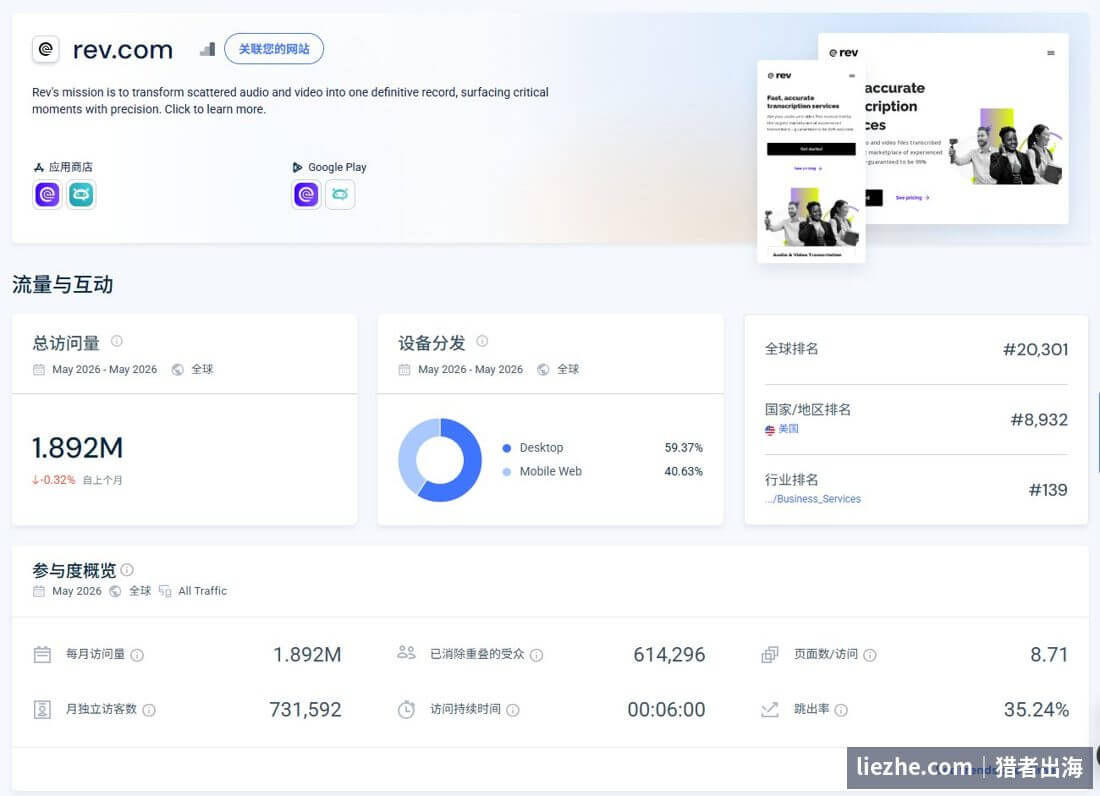Click the 页面数/访问 pages icon
This screenshot has width=1100, height=796.
(x=770, y=654)
